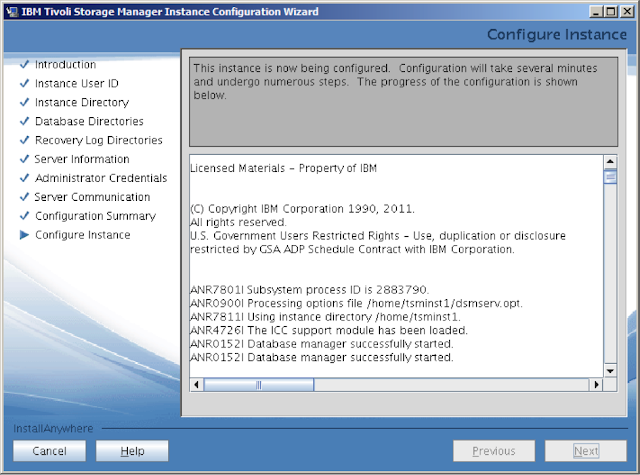Click the checkmark next to Server Information
This screenshot has width=640, height=475.
point(24,159)
